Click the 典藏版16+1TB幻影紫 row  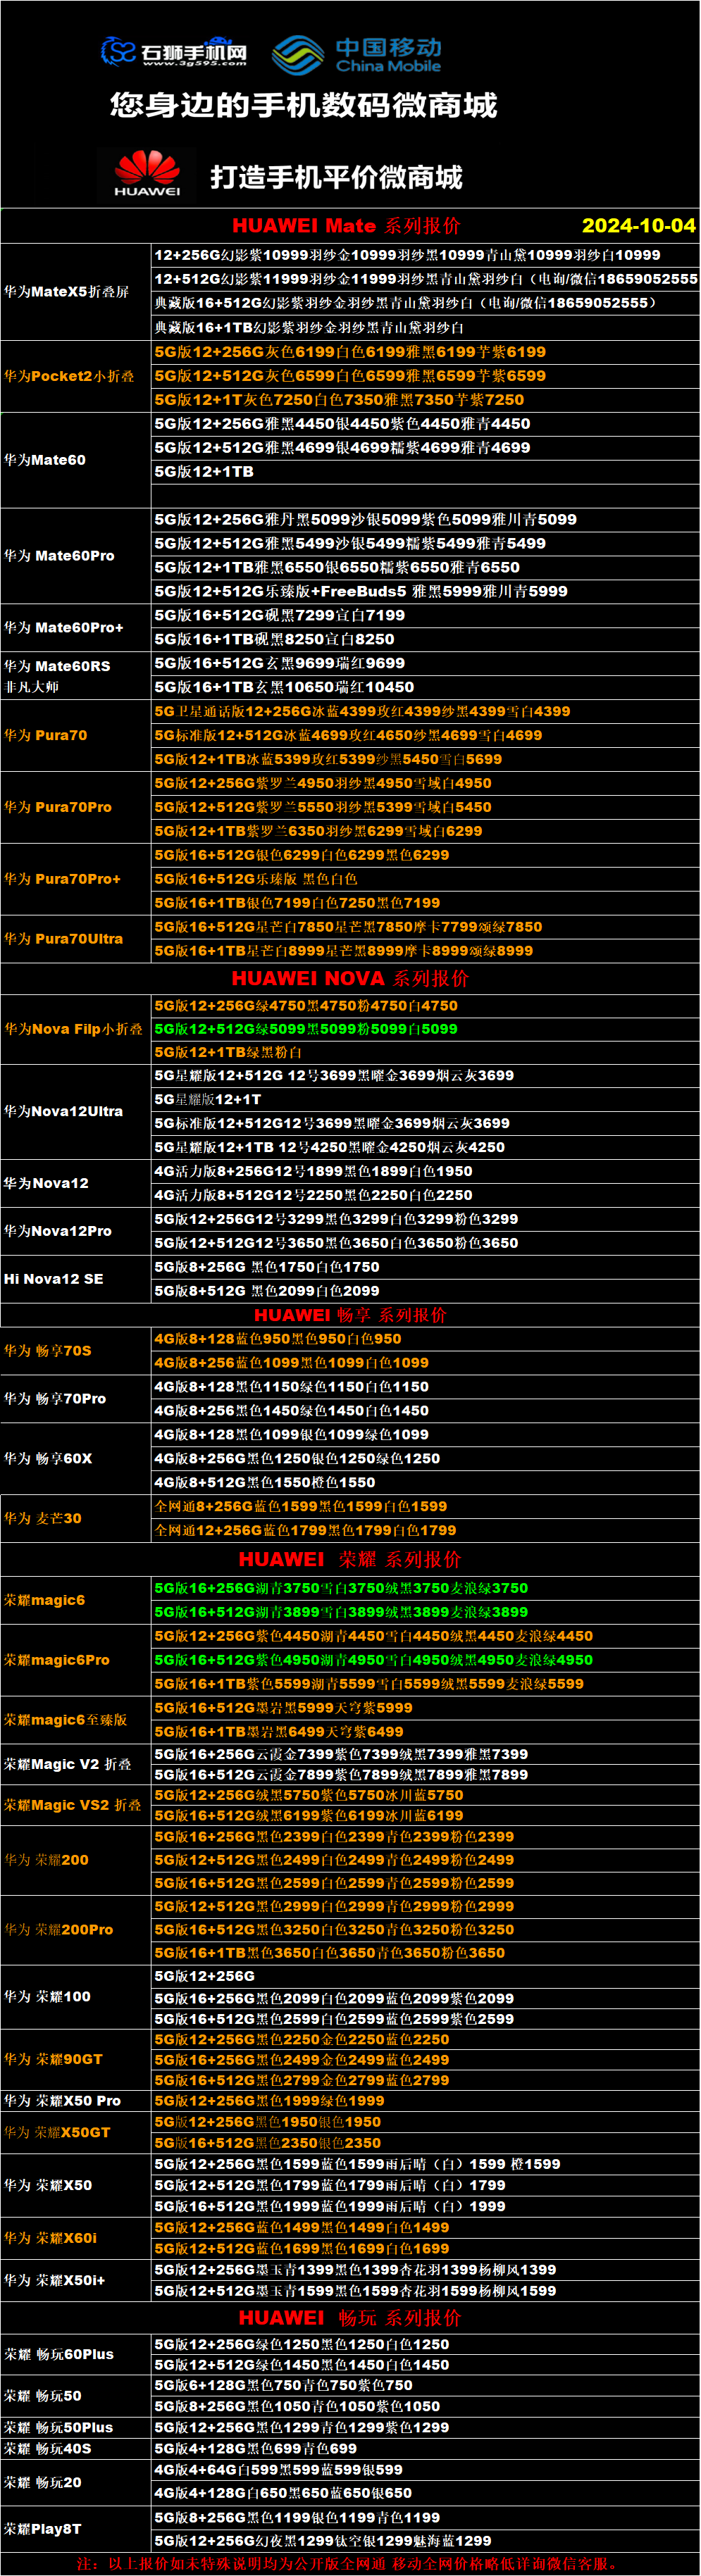click(x=425, y=328)
